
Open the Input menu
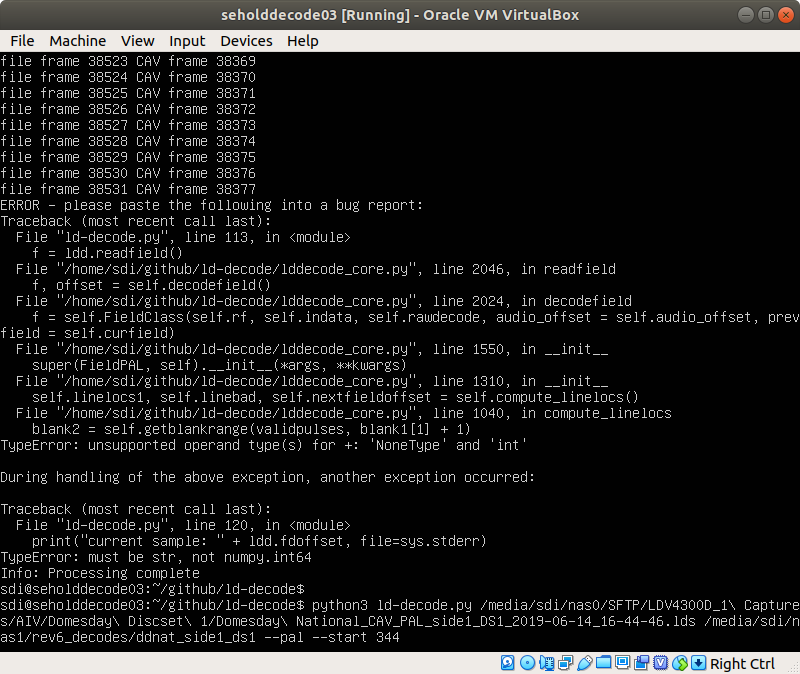[187, 41]
